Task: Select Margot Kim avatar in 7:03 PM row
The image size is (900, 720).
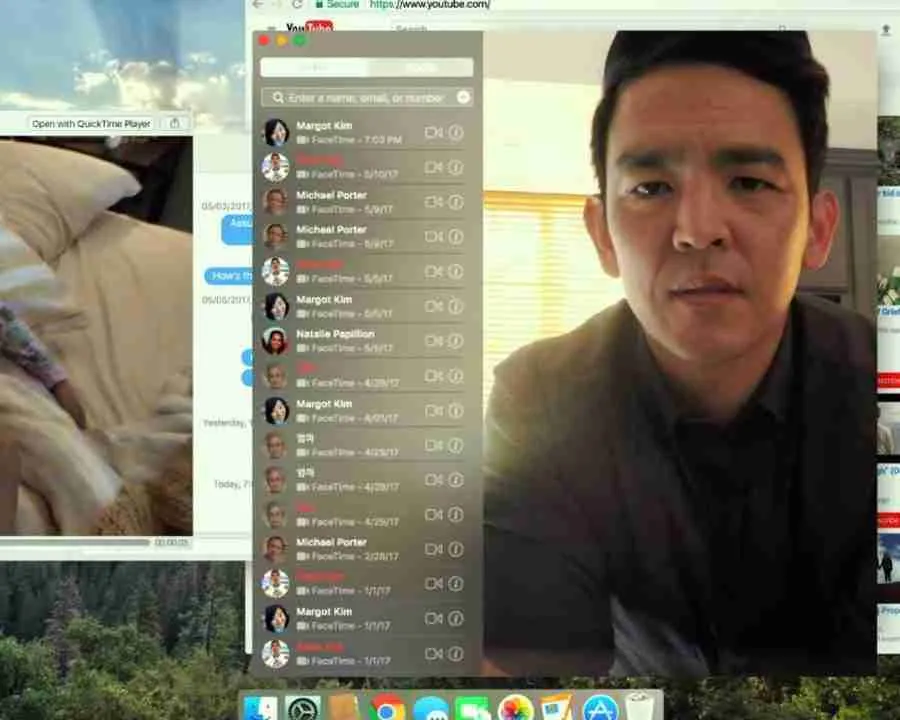Action: tap(276, 133)
